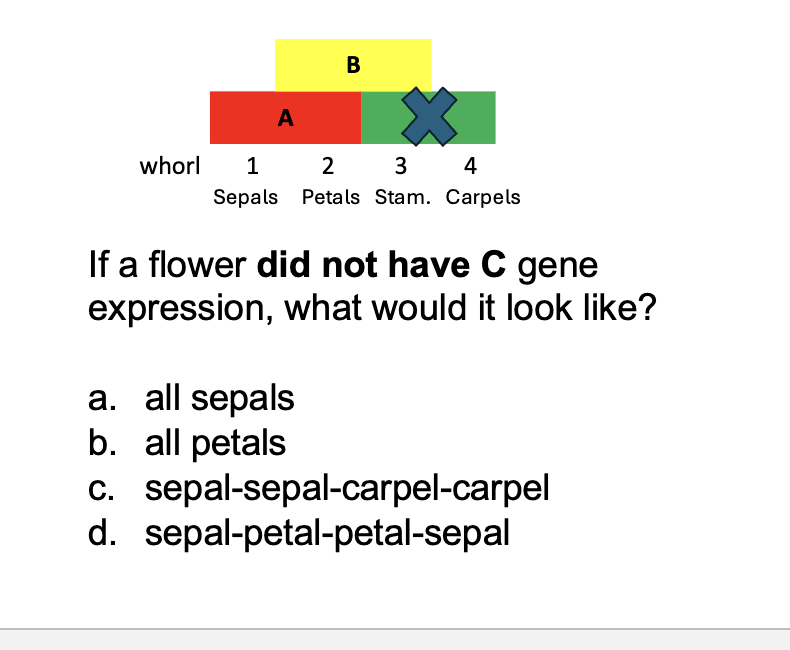This screenshot has height=650, width=790.
Task: Choose answer c, sepal-sepal-carpel-carpel
Action: tap(347, 488)
